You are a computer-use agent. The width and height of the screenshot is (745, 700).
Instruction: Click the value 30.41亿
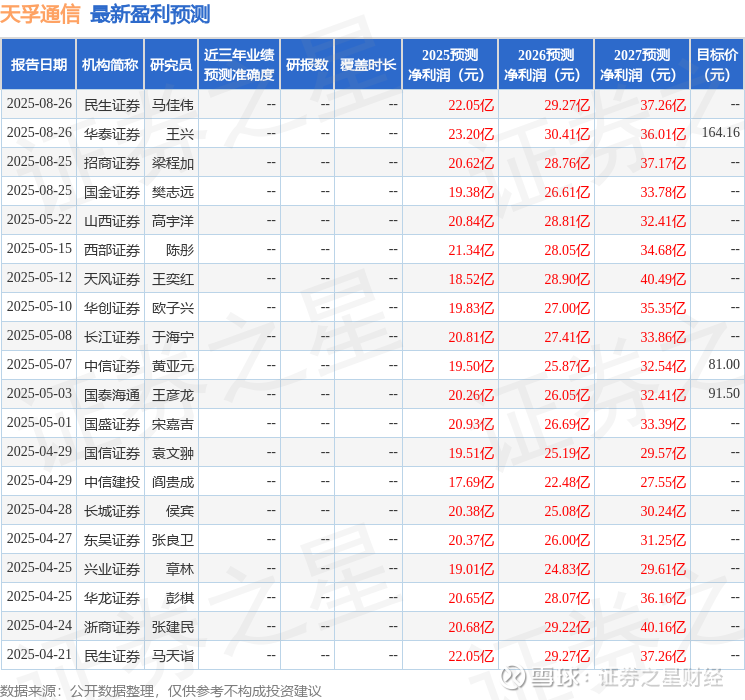click(x=567, y=134)
